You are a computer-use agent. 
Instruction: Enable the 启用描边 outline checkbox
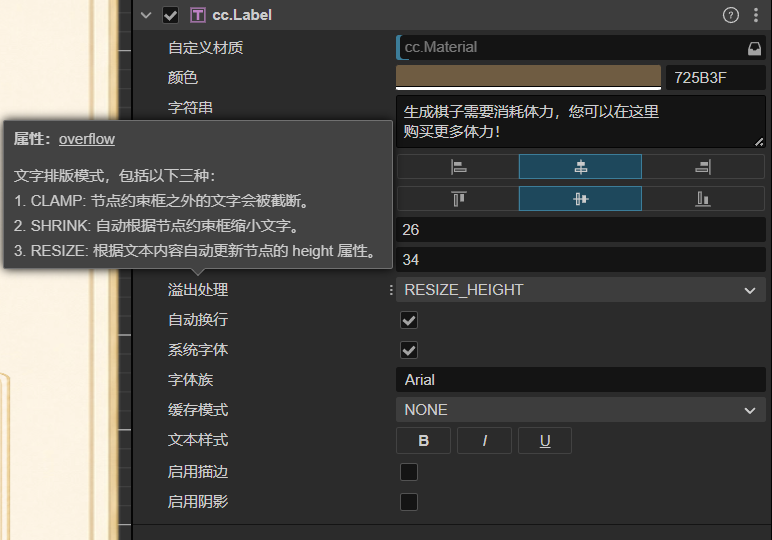pos(409,472)
